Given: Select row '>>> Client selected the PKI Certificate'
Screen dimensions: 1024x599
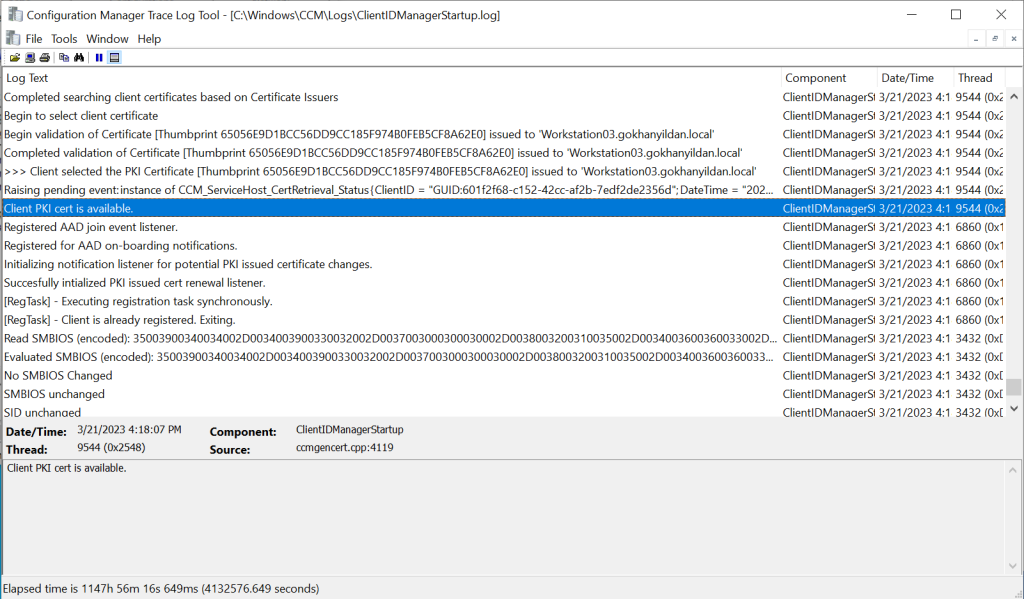Looking at the screenshot, I should pos(503,172).
